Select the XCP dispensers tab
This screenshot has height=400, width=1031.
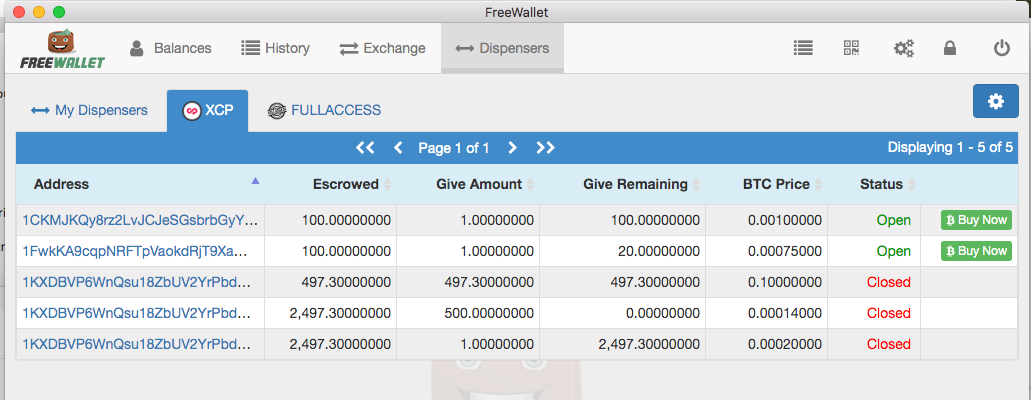point(207,111)
